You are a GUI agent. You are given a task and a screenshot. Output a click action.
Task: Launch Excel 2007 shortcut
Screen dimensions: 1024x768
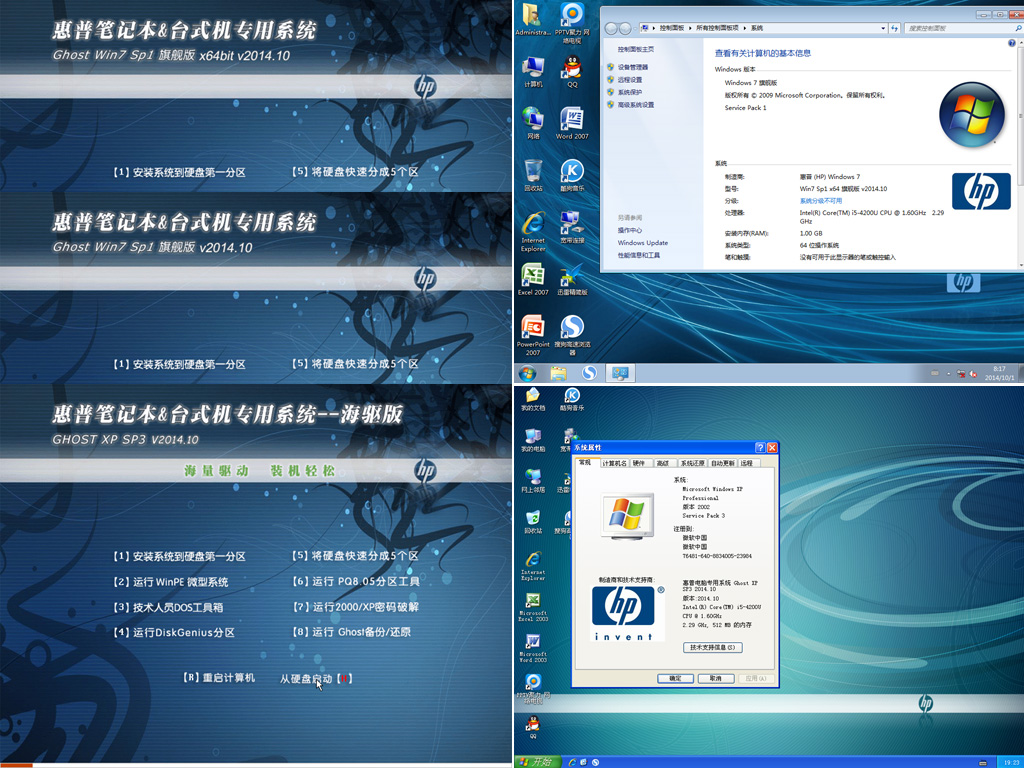point(533,280)
